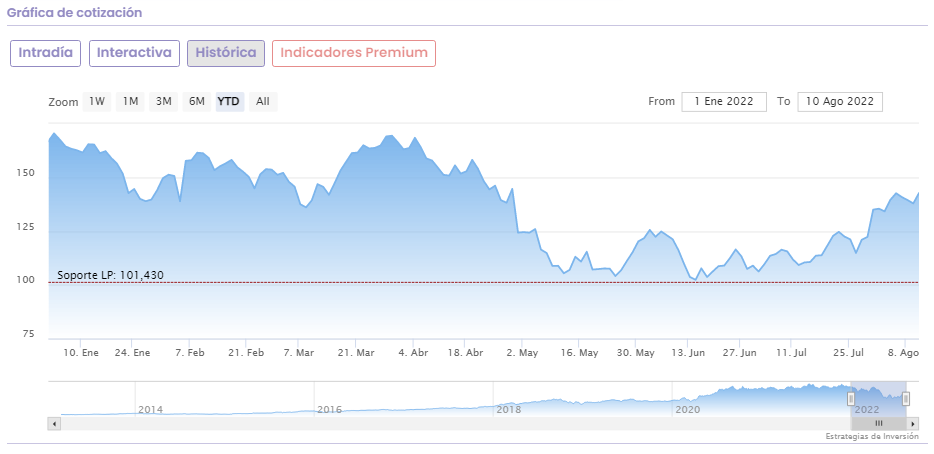934x454 pixels.
Task: Select the YTD zoom range
Action: point(229,101)
